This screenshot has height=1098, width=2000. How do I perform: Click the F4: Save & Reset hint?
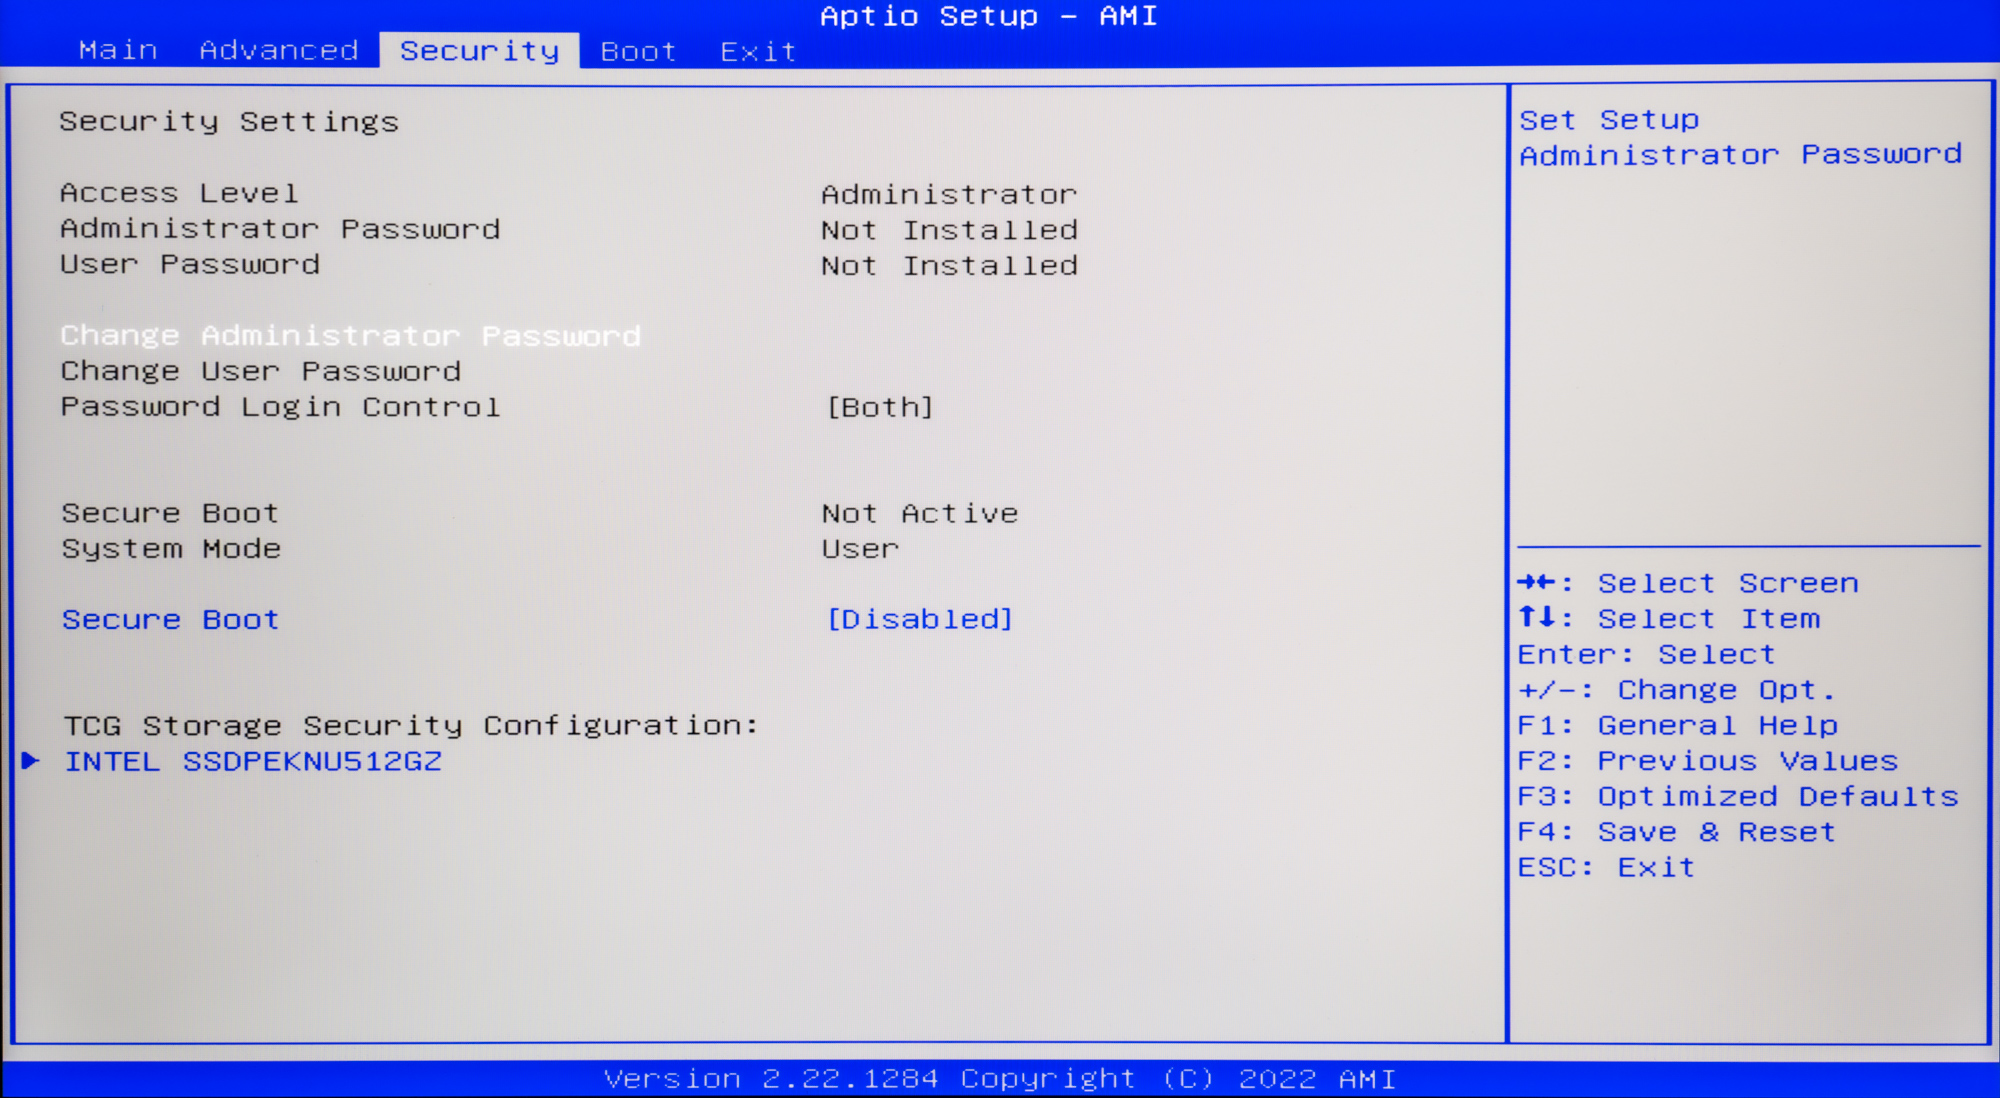[1676, 832]
